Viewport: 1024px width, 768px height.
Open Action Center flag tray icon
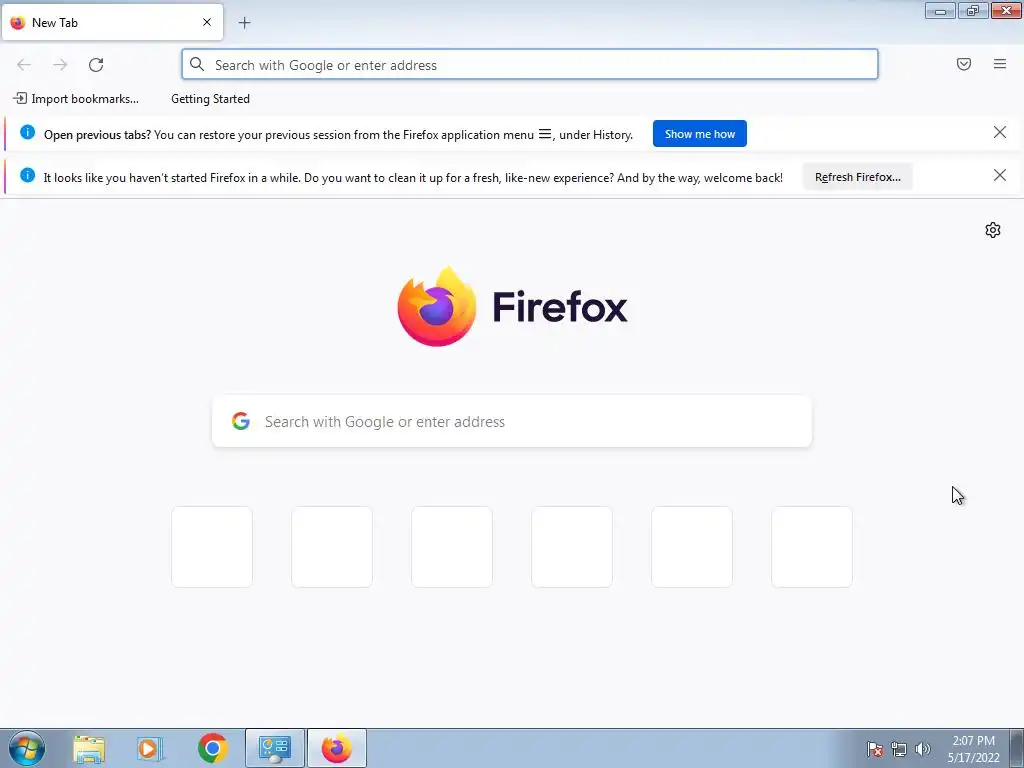tap(875, 749)
